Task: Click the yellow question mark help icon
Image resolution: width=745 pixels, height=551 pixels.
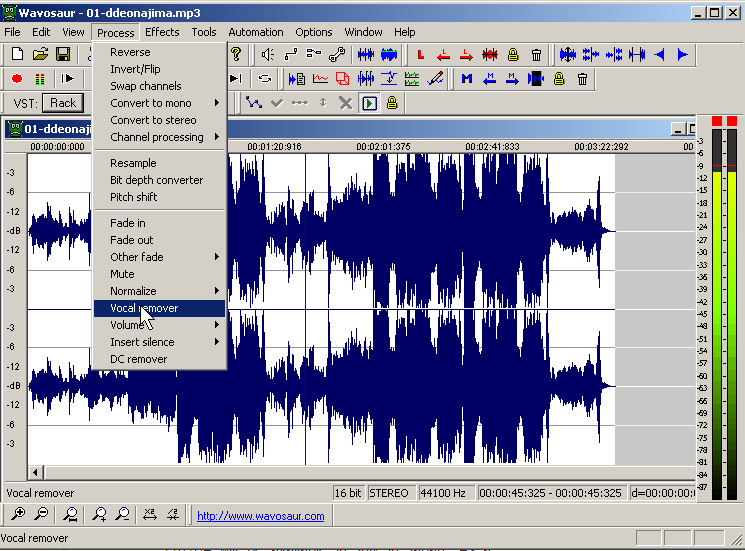Action: [x=236, y=54]
